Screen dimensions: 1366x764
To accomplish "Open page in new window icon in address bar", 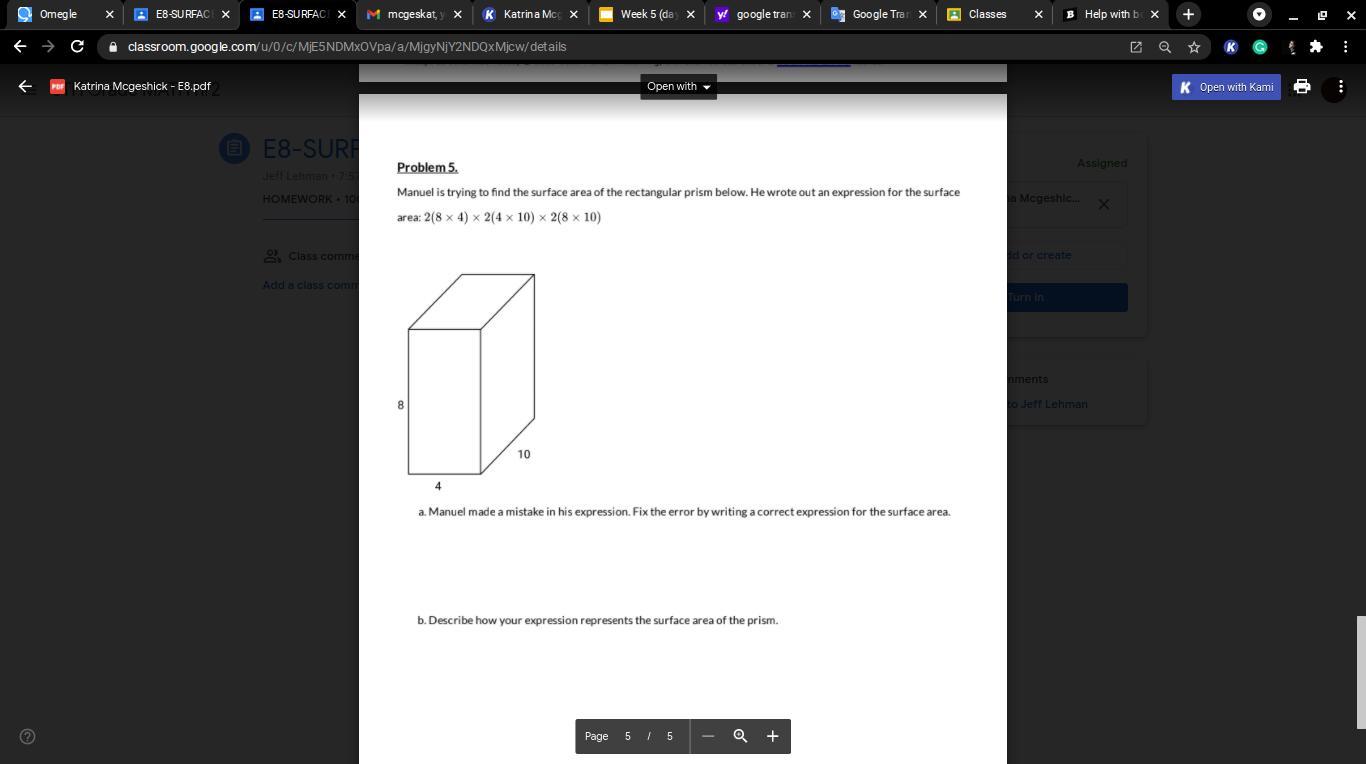I will pyautogui.click(x=1136, y=47).
